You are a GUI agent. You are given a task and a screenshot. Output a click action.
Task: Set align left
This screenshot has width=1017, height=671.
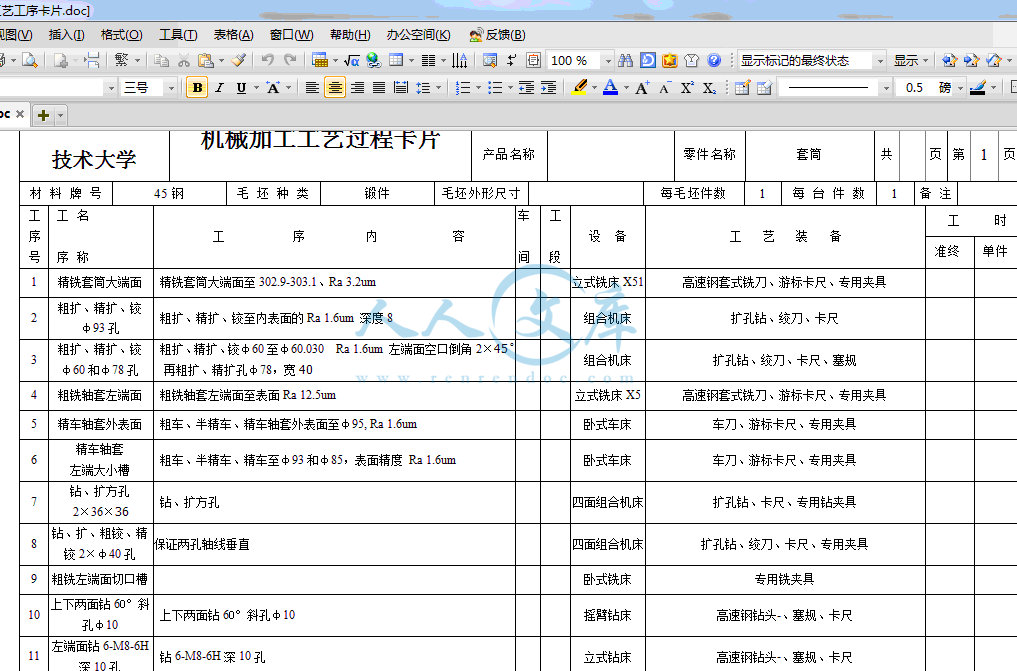(312, 88)
